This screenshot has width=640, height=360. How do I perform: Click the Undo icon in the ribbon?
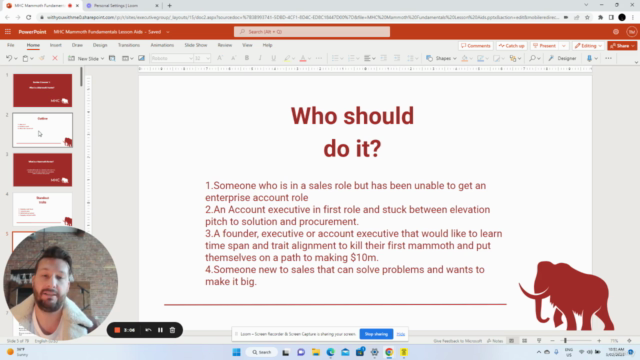pyautogui.click(x=9, y=58)
